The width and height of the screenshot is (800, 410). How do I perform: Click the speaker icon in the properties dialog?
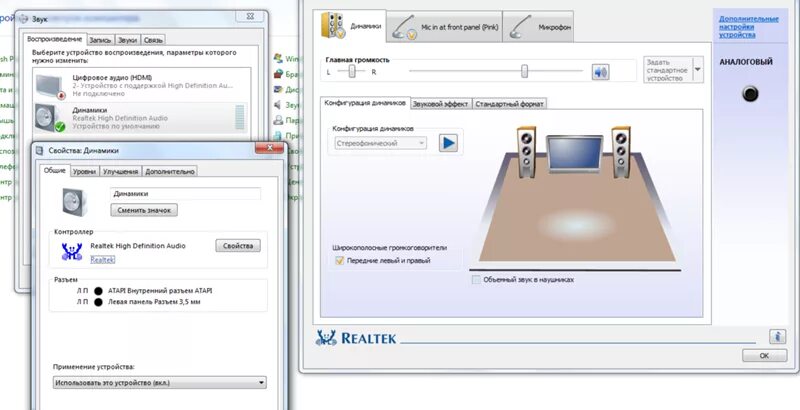click(74, 202)
